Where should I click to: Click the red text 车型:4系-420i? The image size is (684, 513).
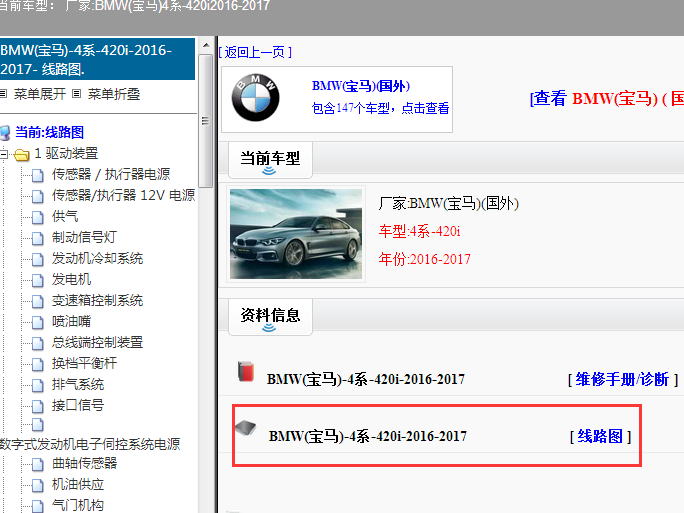[420, 231]
